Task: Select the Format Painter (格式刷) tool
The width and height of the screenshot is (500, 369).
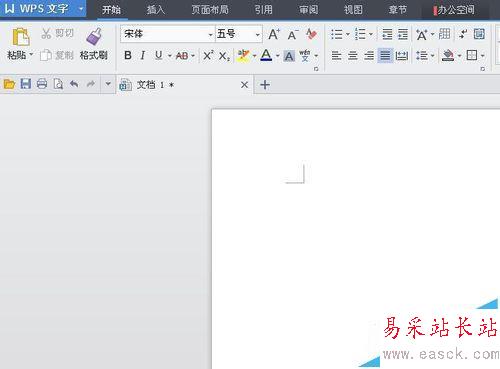Action: tap(94, 44)
